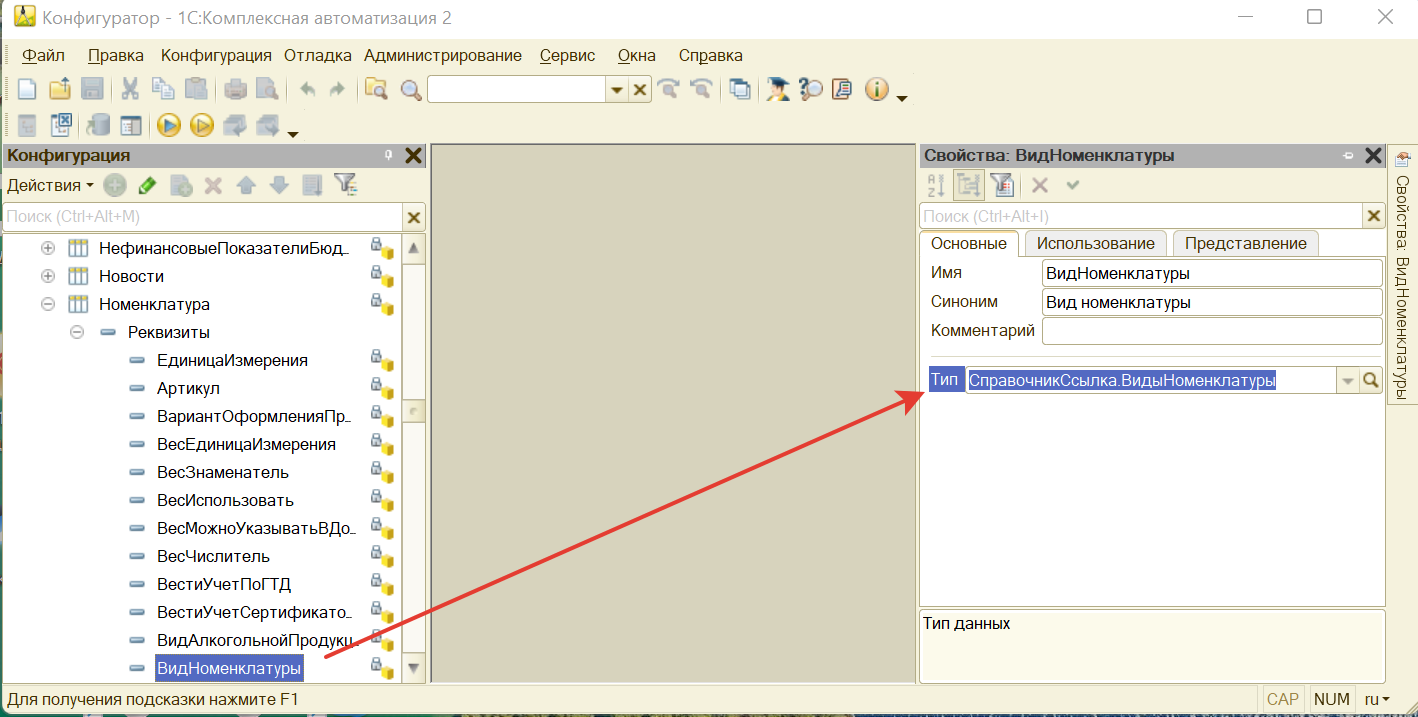This screenshot has width=1418, height=717.
Task: Select the ЕдиницаИзмерения attribute
Action: click(x=232, y=360)
